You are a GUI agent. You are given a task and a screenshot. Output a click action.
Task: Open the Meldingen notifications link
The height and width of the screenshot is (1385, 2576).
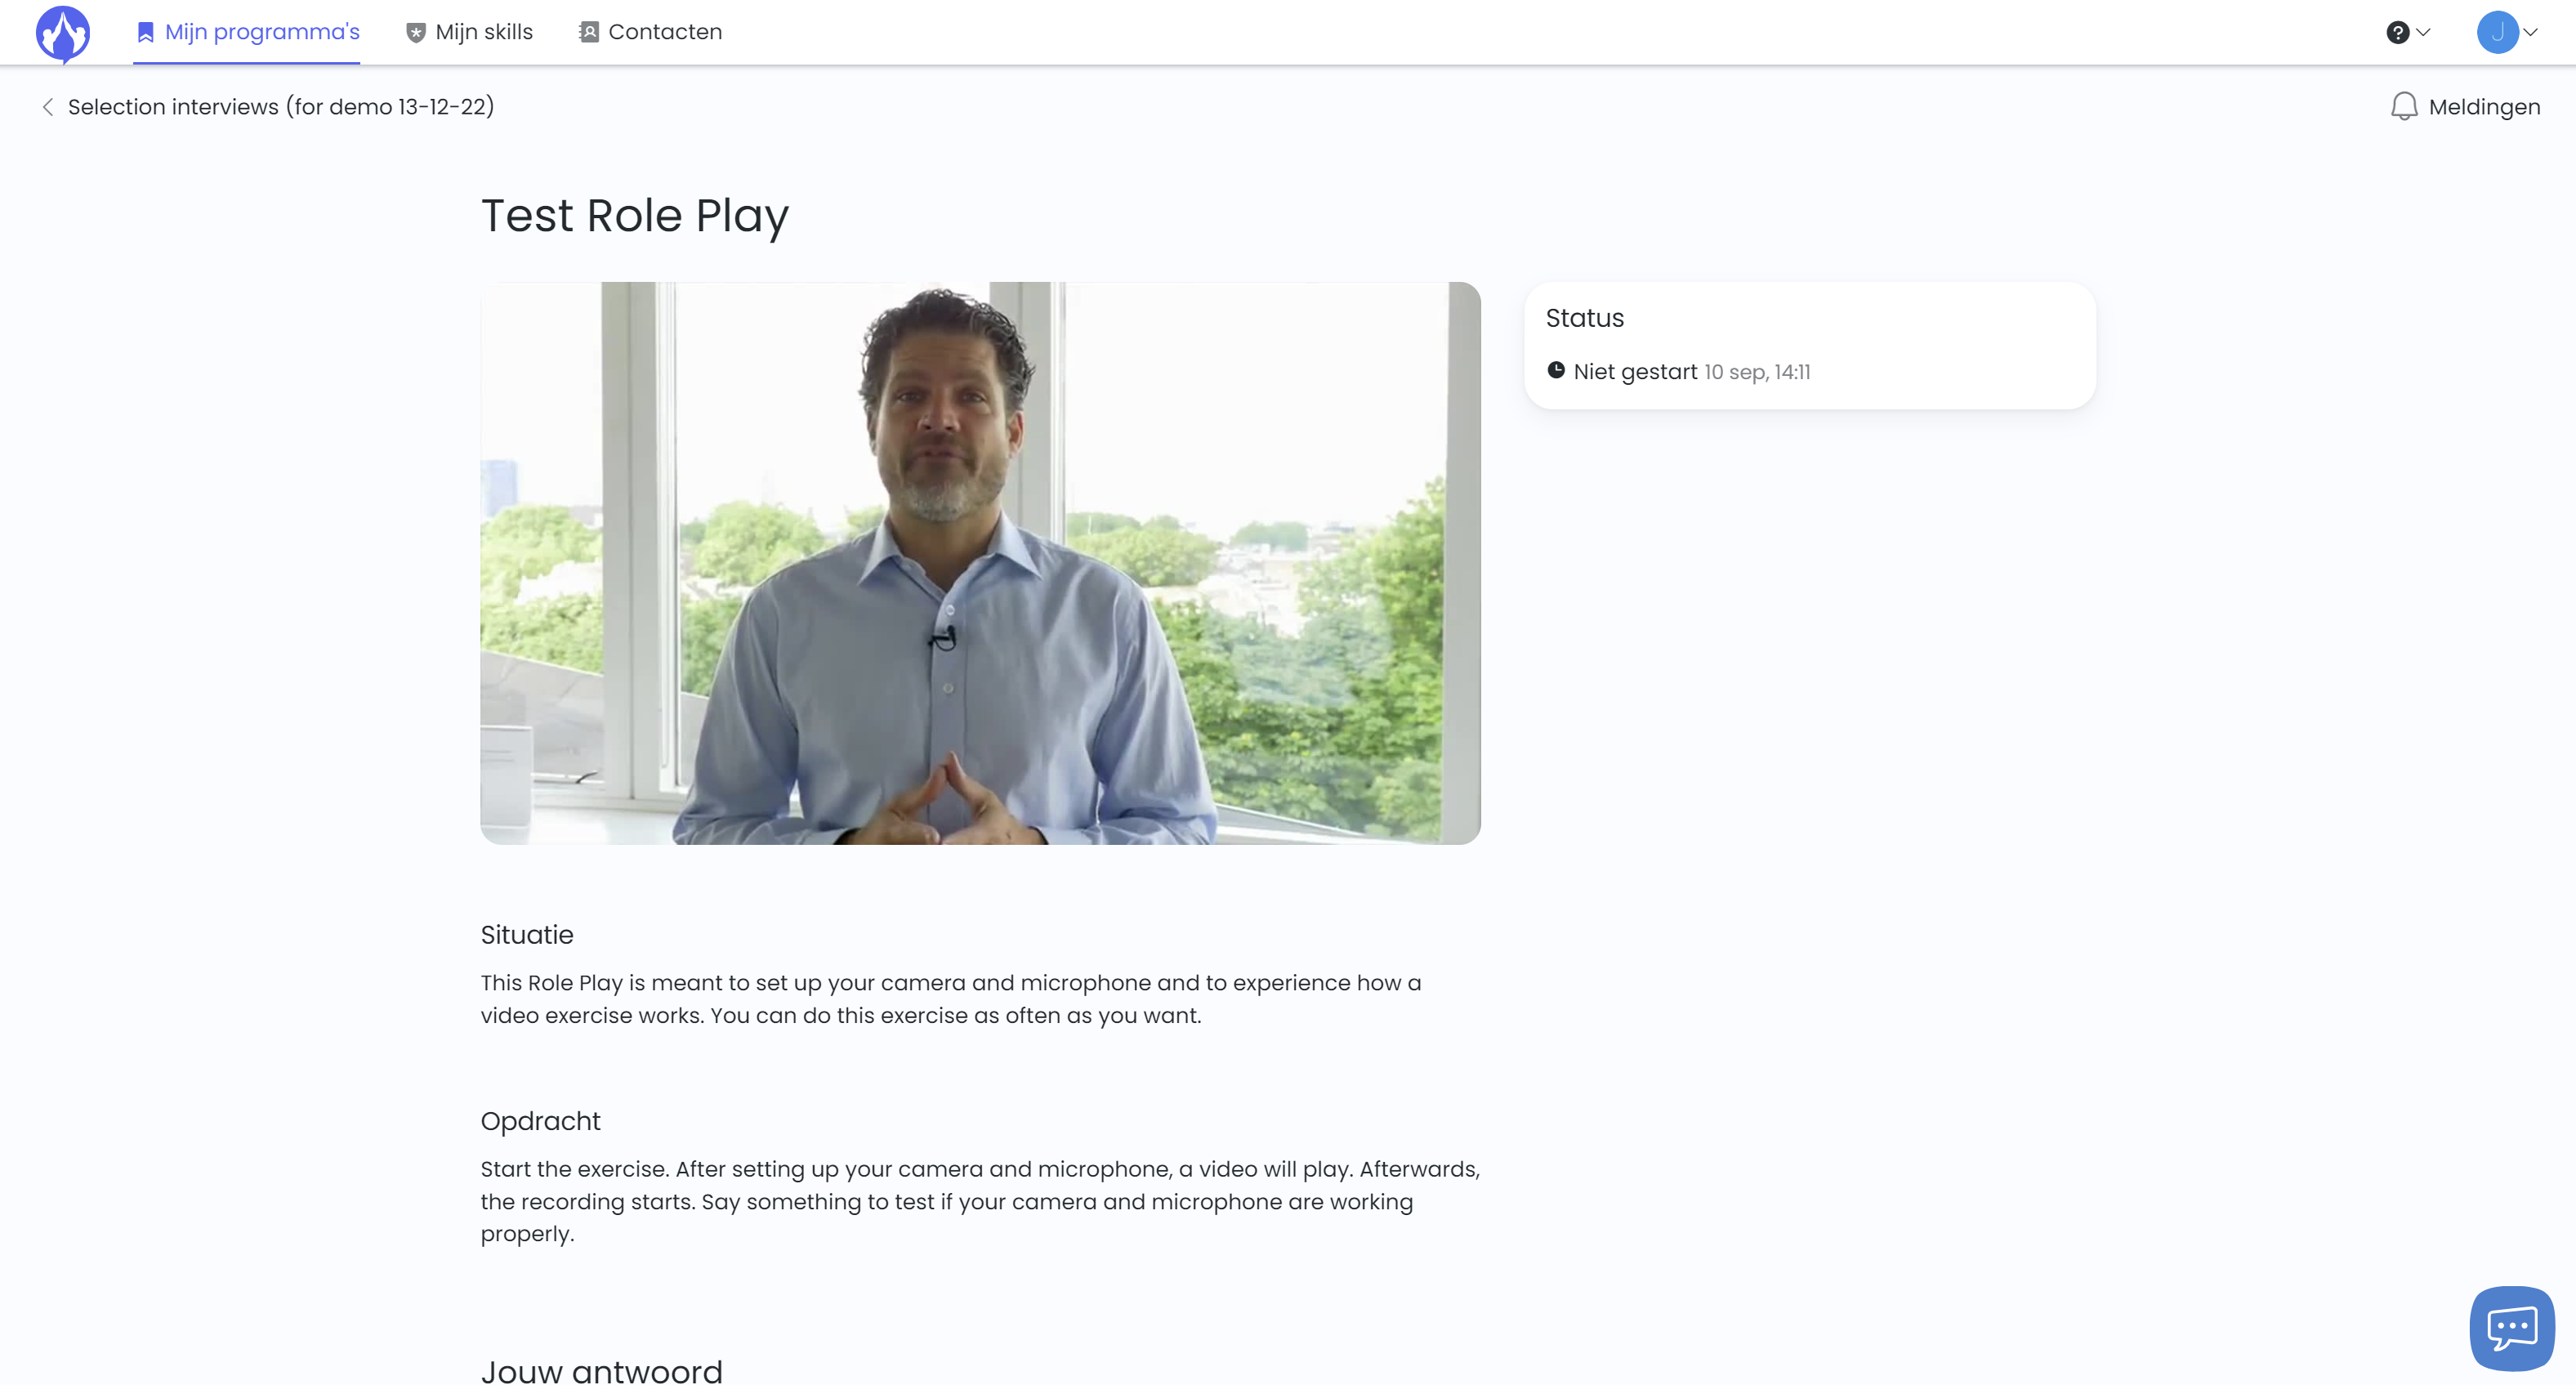click(2484, 107)
